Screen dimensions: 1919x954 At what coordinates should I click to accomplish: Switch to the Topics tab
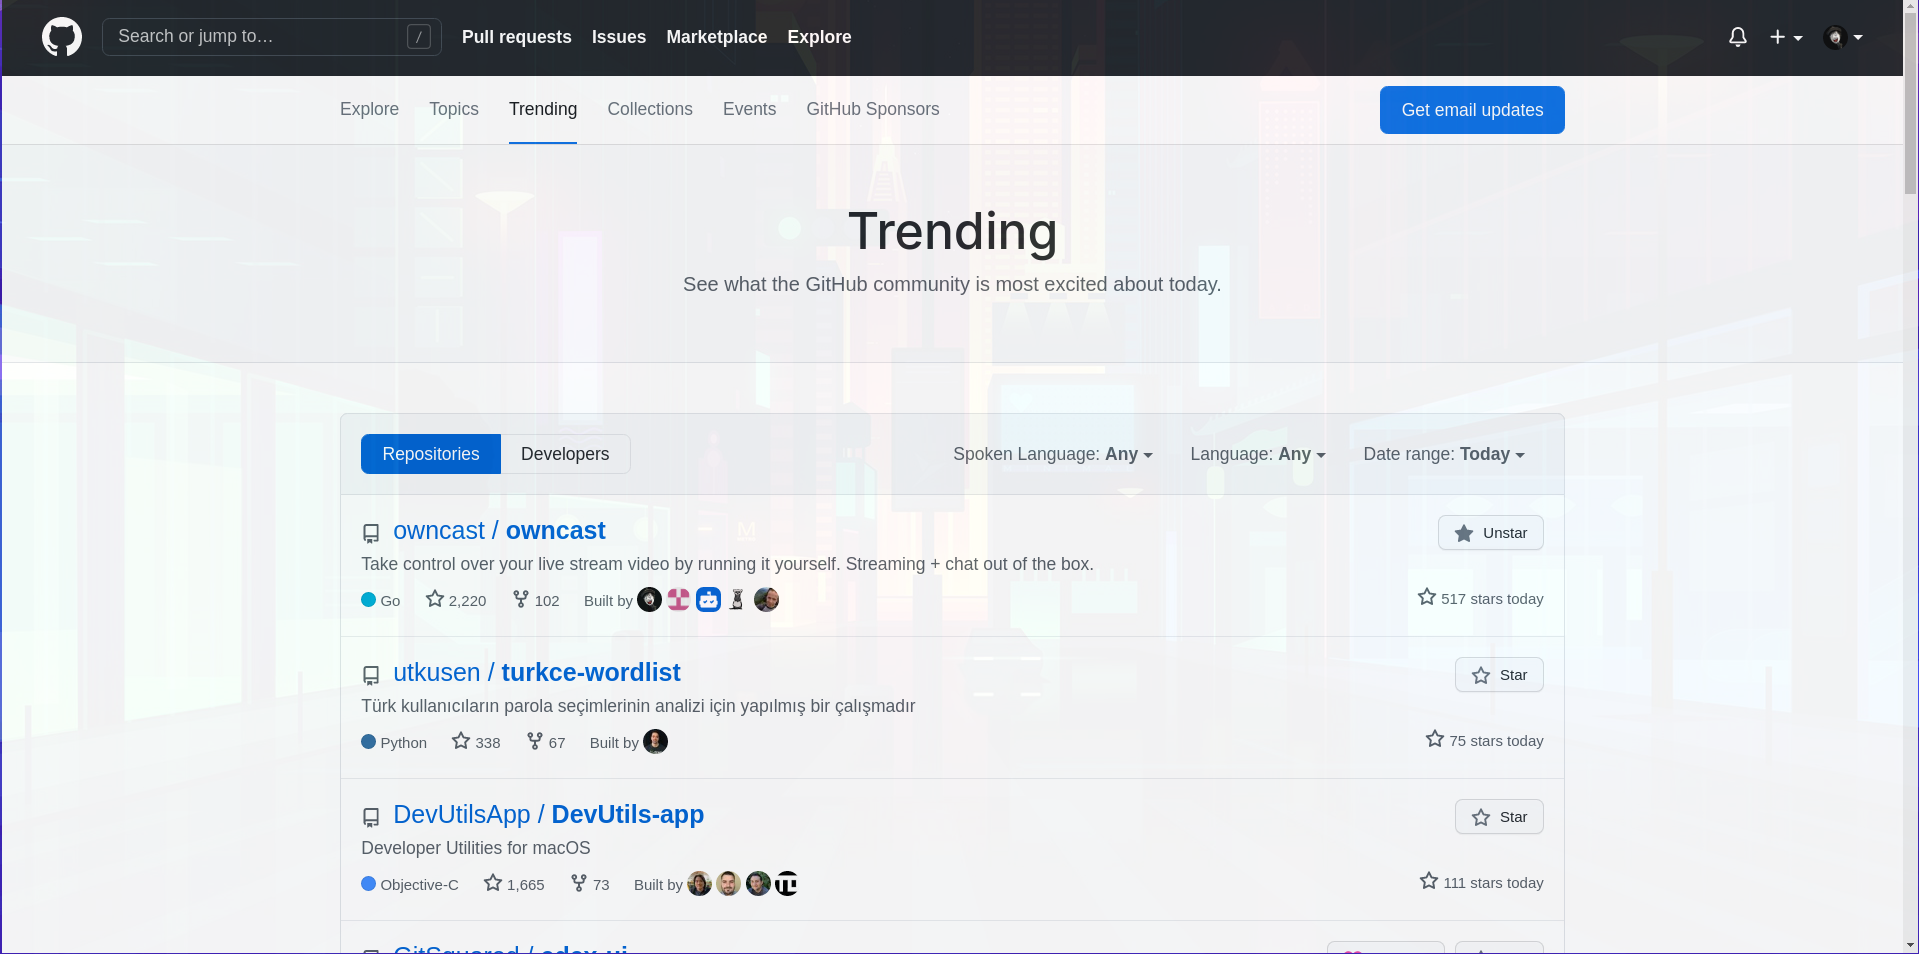coord(454,109)
